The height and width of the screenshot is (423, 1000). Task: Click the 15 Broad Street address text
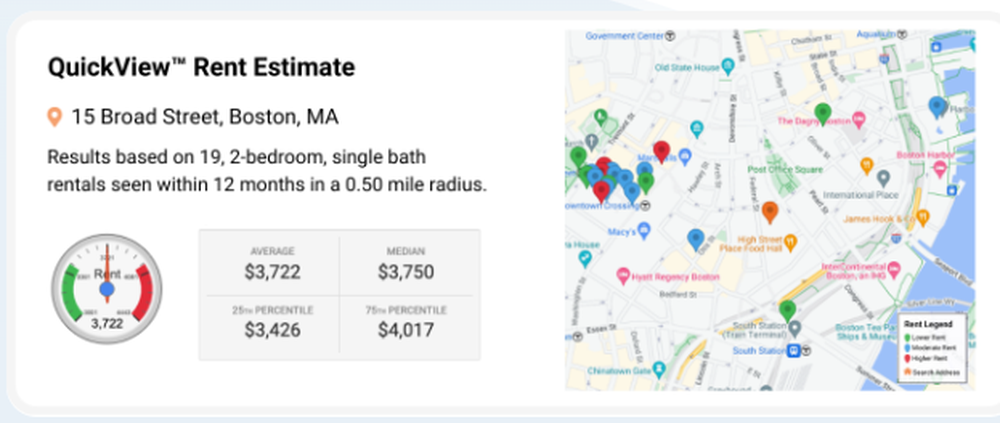point(205,117)
